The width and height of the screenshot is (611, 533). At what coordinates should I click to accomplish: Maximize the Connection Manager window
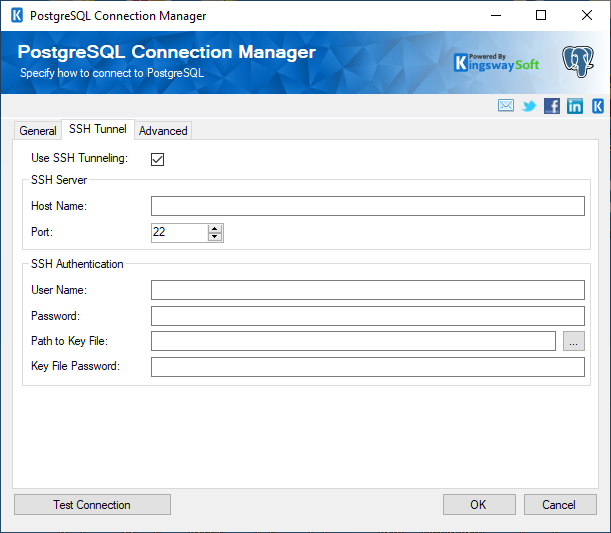point(541,16)
